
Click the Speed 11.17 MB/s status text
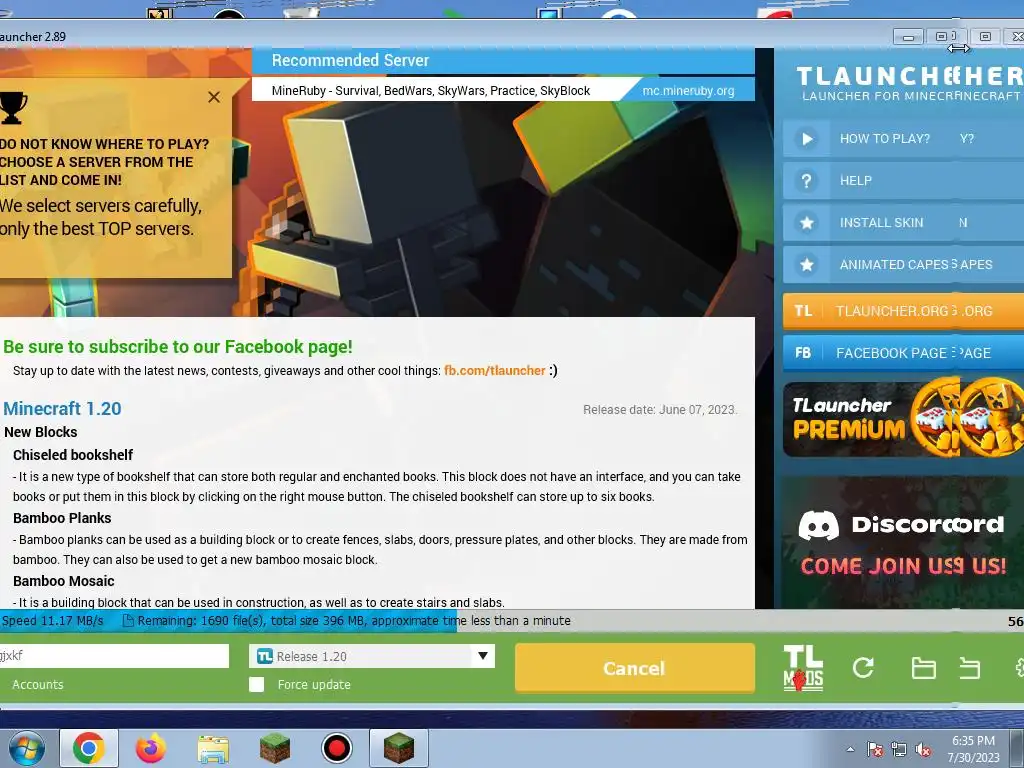53,620
